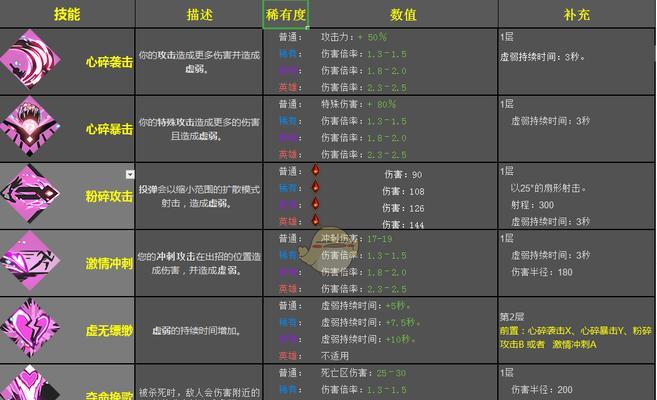Viewport: 657px width, 400px height.
Task: Click the value 伤害:126
Action: [403, 208]
